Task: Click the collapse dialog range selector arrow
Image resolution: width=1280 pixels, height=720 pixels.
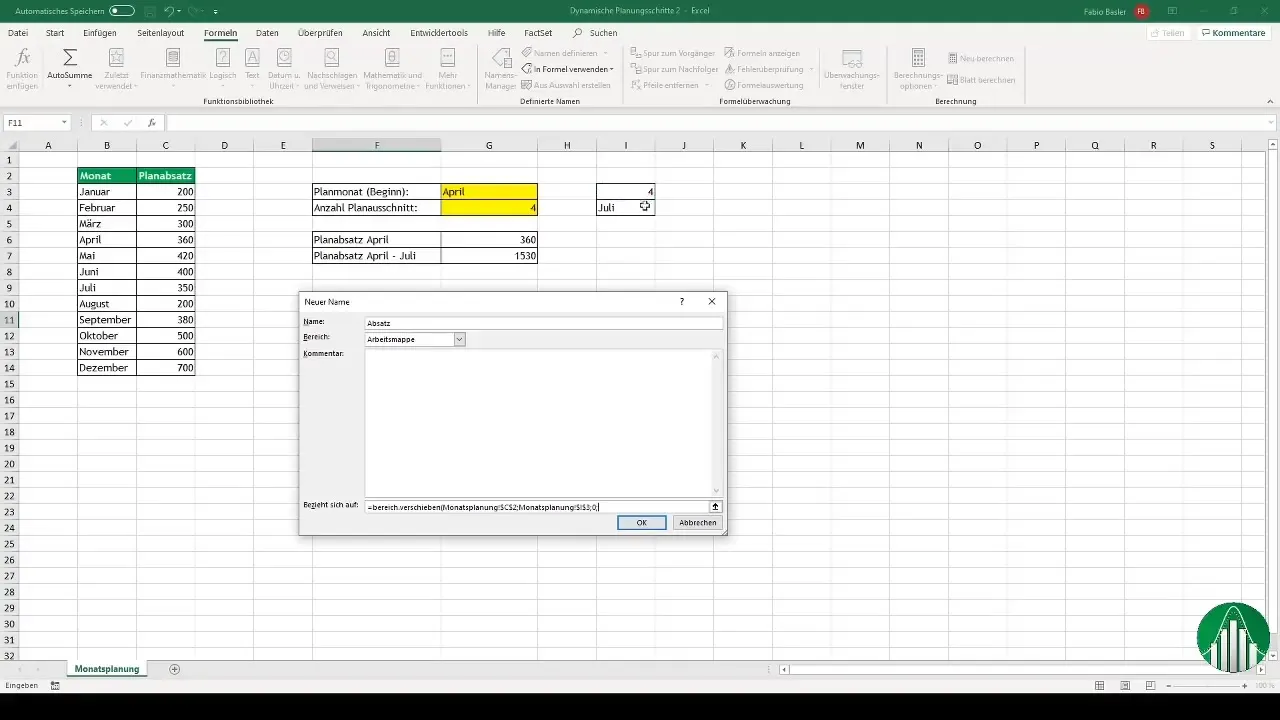Action: point(715,507)
